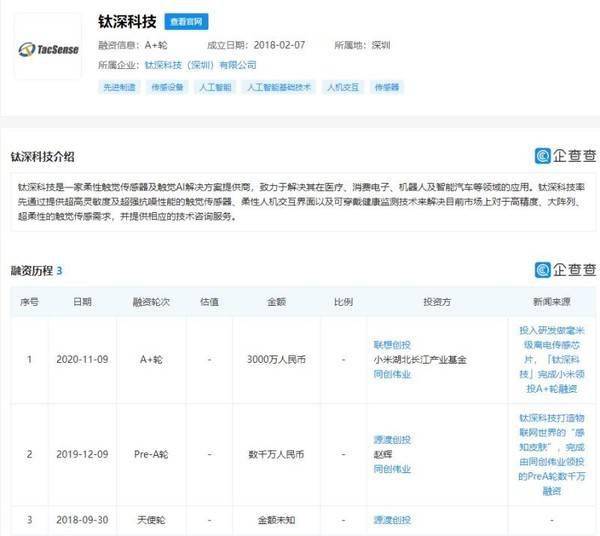Click the 比例 column header
Image resolution: width=600 pixels, height=536 pixels.
pos(343,301)
